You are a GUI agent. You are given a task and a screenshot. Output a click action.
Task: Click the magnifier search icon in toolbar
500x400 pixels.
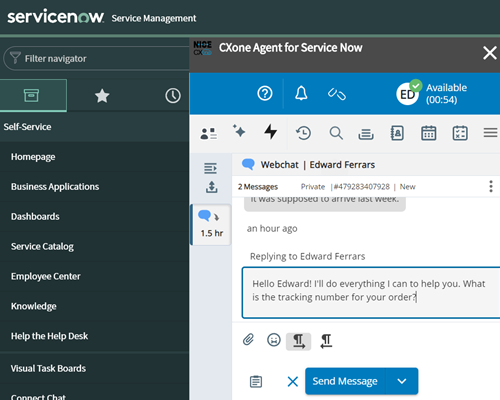(x=336, y=133)
